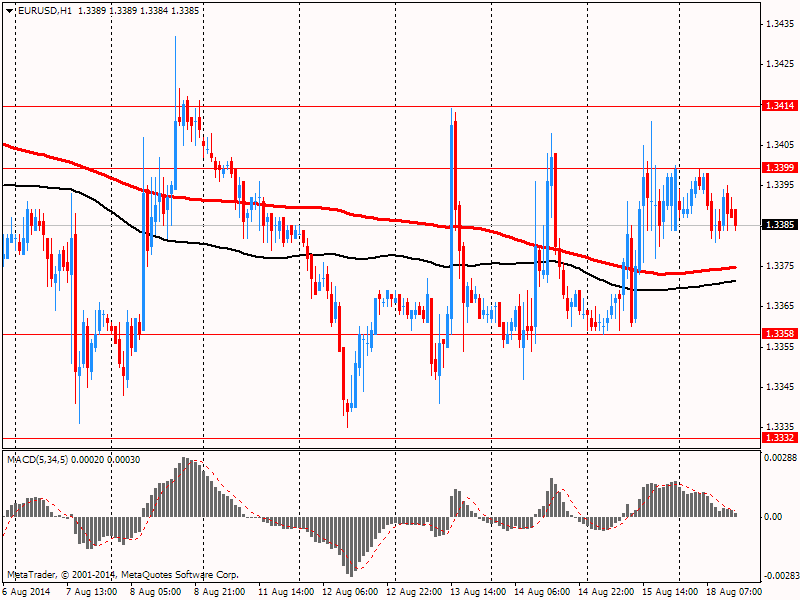Click the MACD values 0.00020 0.00030
Image resolution: width=800 pixels, height=600 pixels.
pos(106,460)
